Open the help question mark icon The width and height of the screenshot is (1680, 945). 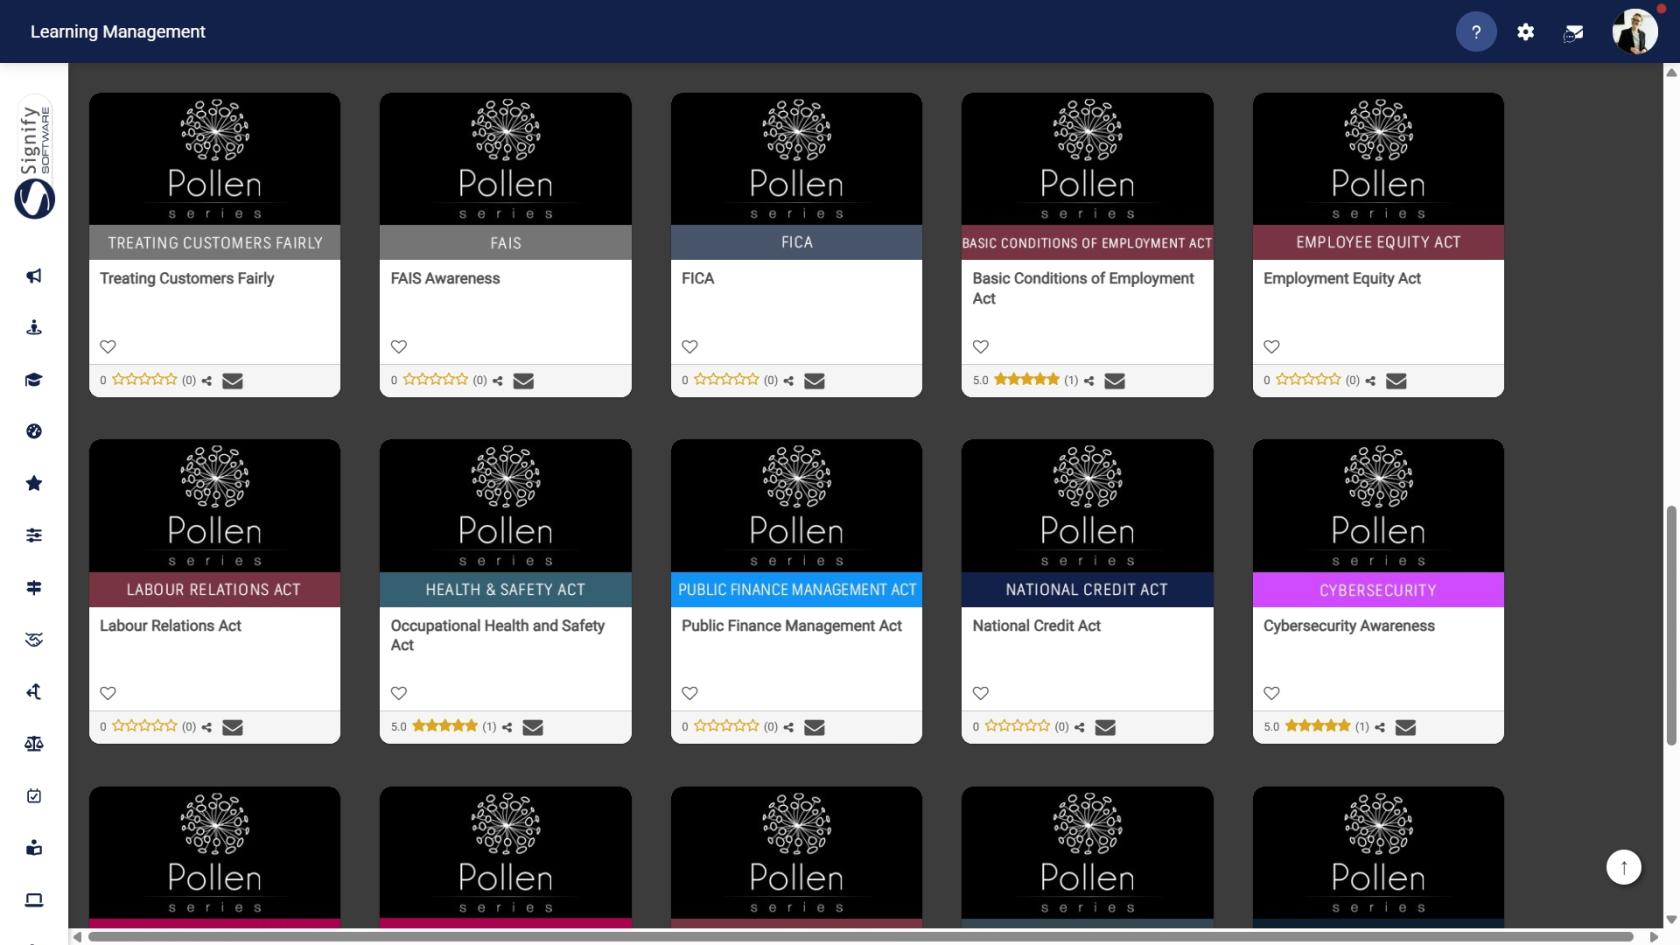click(x=1476, y=32)
